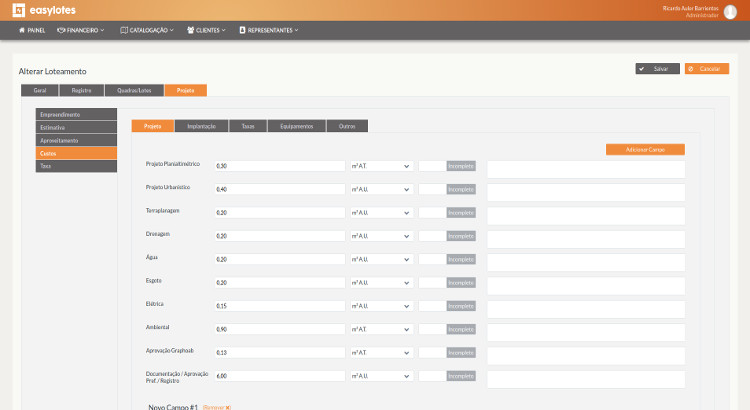Open unit dropdown for Aprovação Graphoab
This screenshot has width=750, height=410.
click(381, 353)
